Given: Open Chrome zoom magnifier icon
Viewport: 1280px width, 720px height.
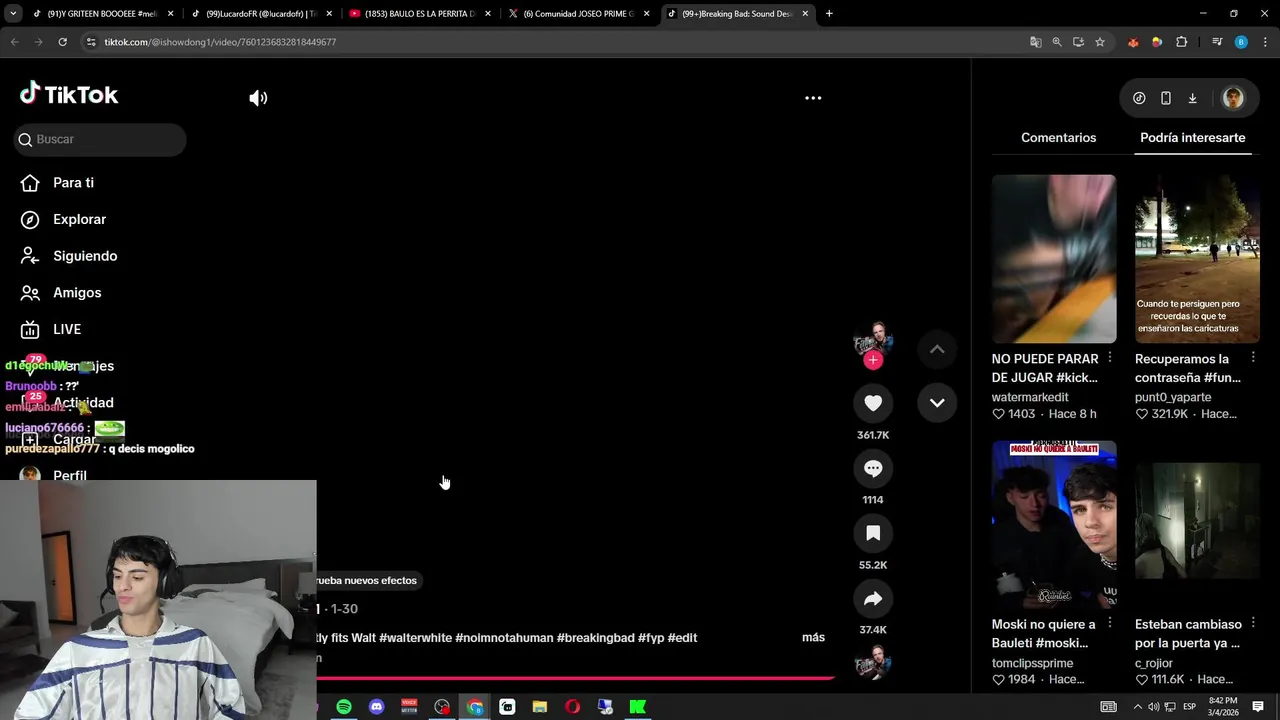Looking at the screenshot, I should click(x=1057, y=42).
